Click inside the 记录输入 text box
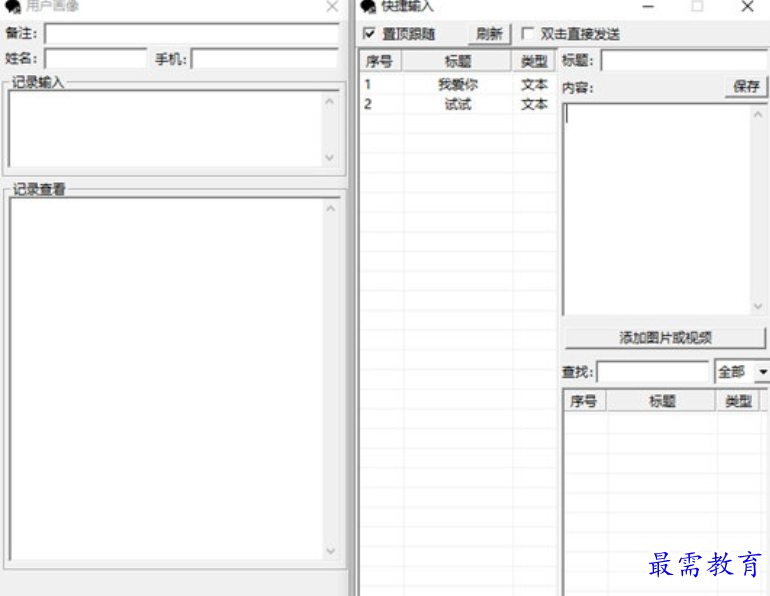Viewport: 770px width, 596px height. point(165,129)
